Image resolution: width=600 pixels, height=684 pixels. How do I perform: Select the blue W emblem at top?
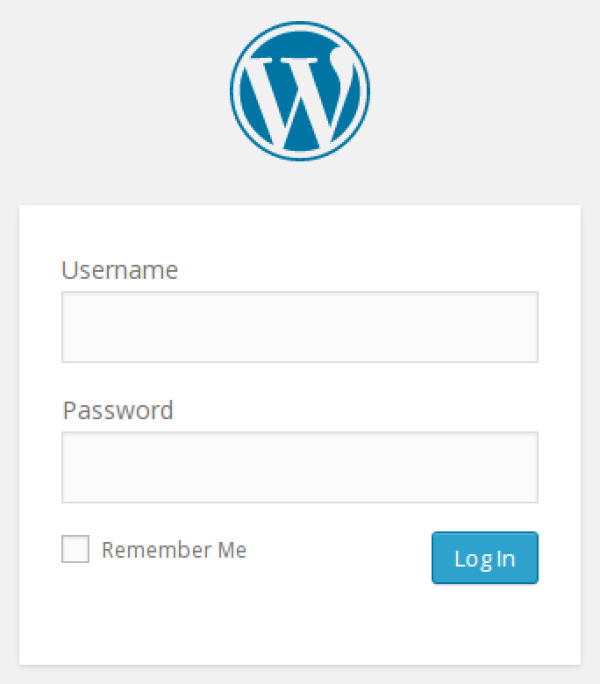(300, 91)
